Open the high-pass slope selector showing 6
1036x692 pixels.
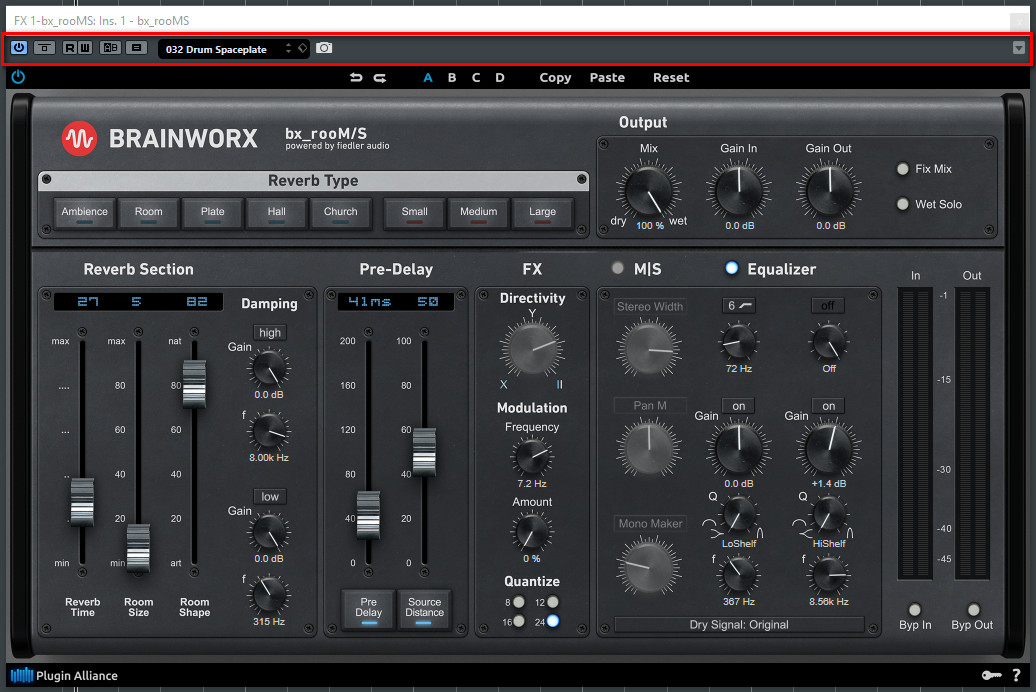click(x=739, y=305)
